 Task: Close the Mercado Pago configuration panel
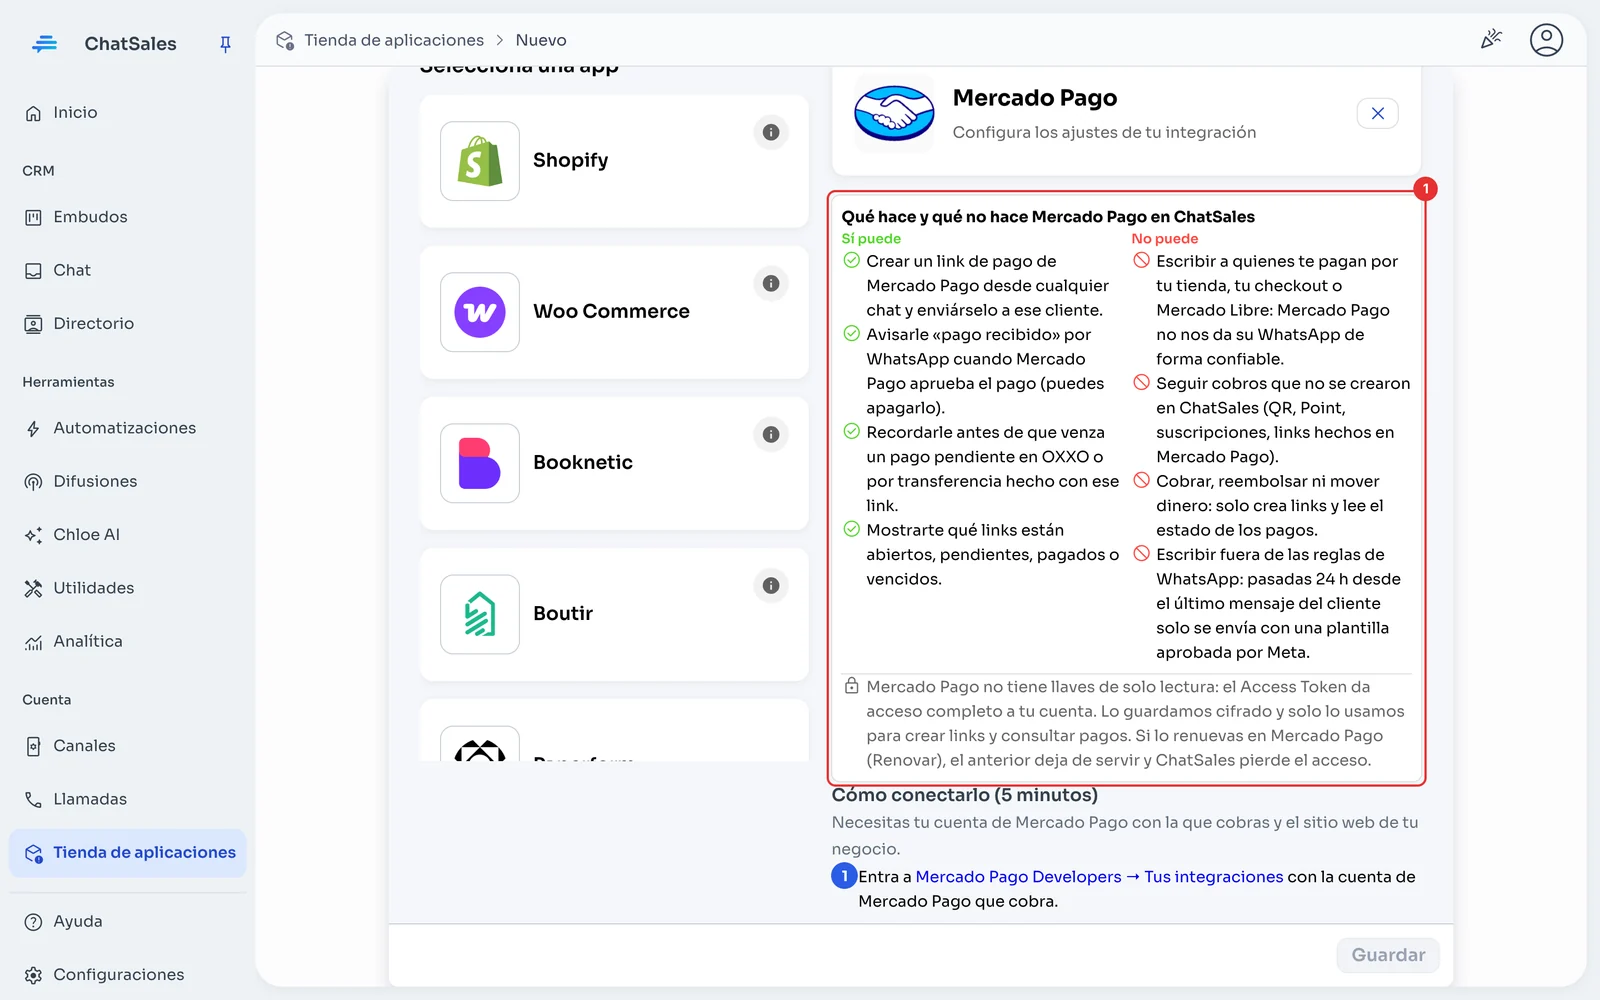point(1378,113)
